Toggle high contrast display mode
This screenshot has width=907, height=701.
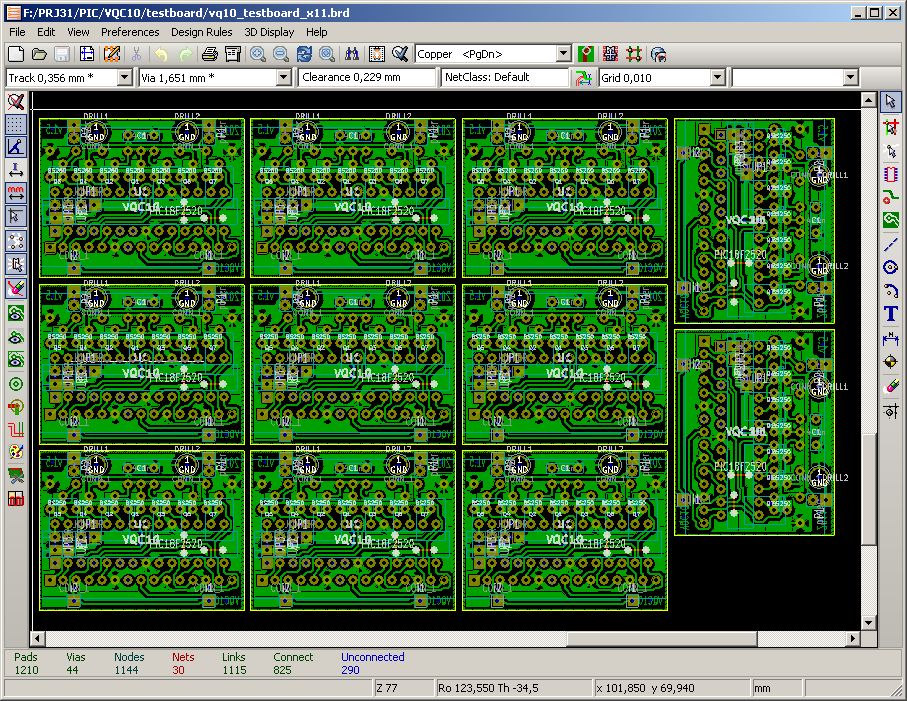click(16, 452)
